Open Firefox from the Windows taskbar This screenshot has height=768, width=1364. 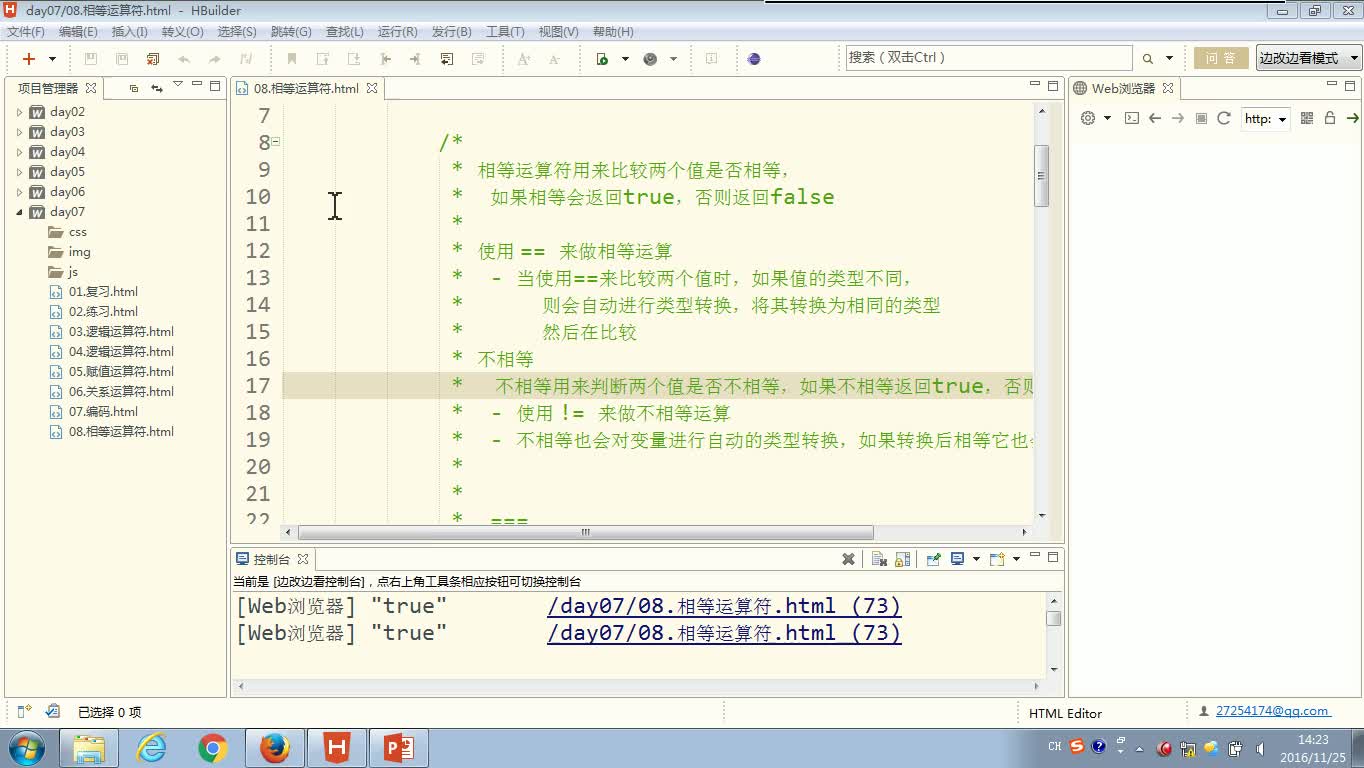(x=275, y=748)
